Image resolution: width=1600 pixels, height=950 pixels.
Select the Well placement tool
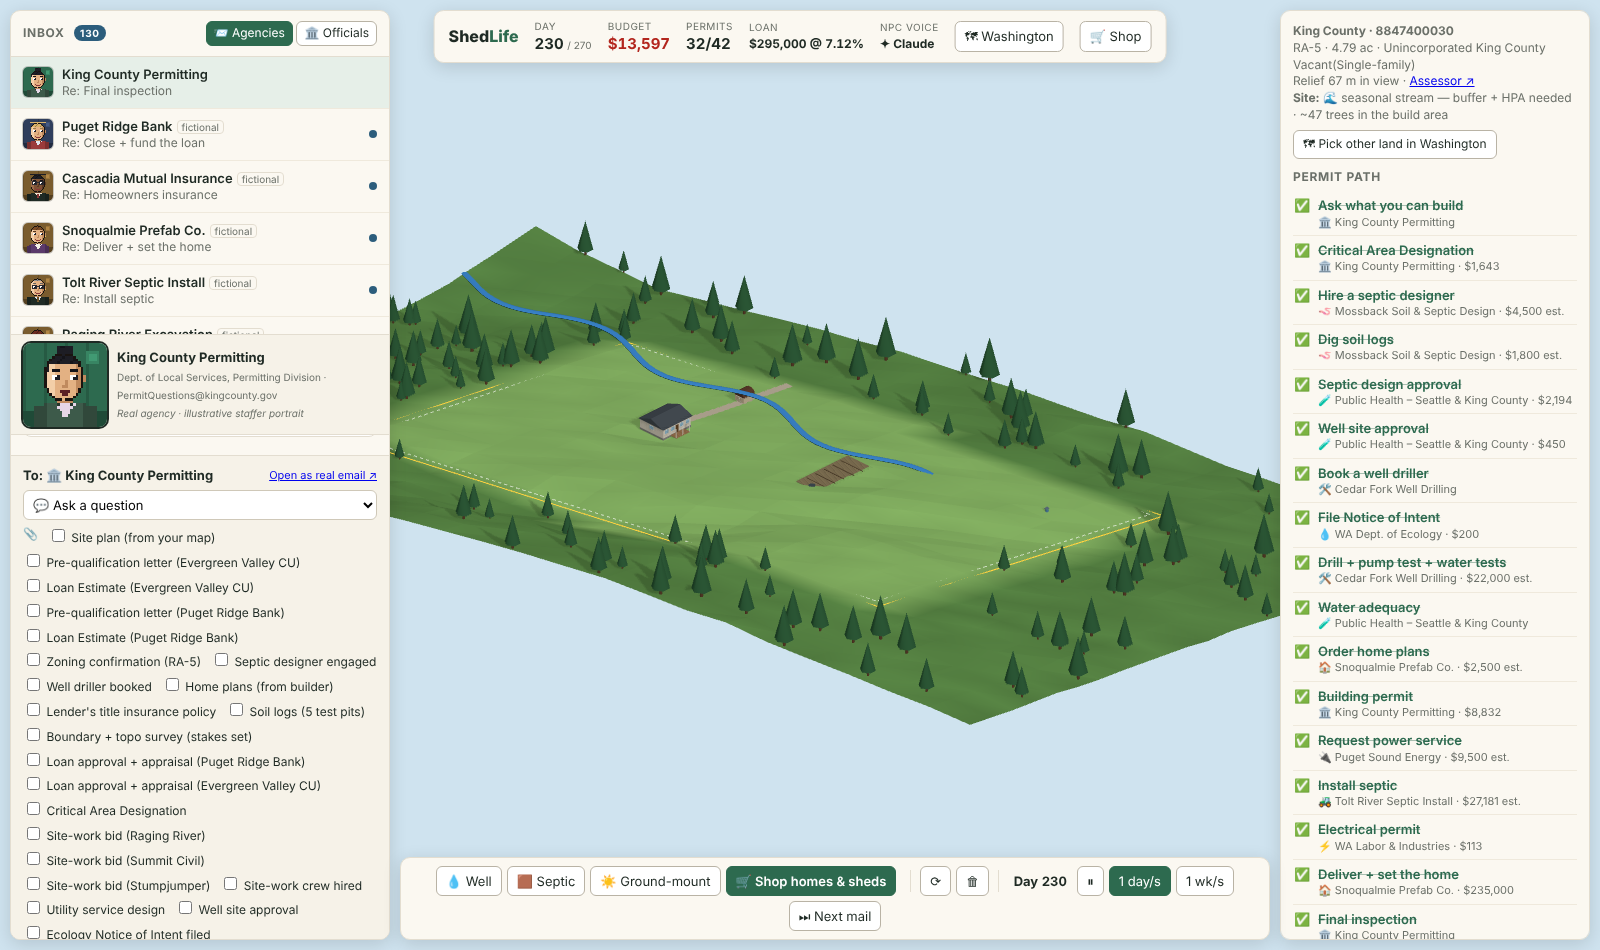coord(469,881)
